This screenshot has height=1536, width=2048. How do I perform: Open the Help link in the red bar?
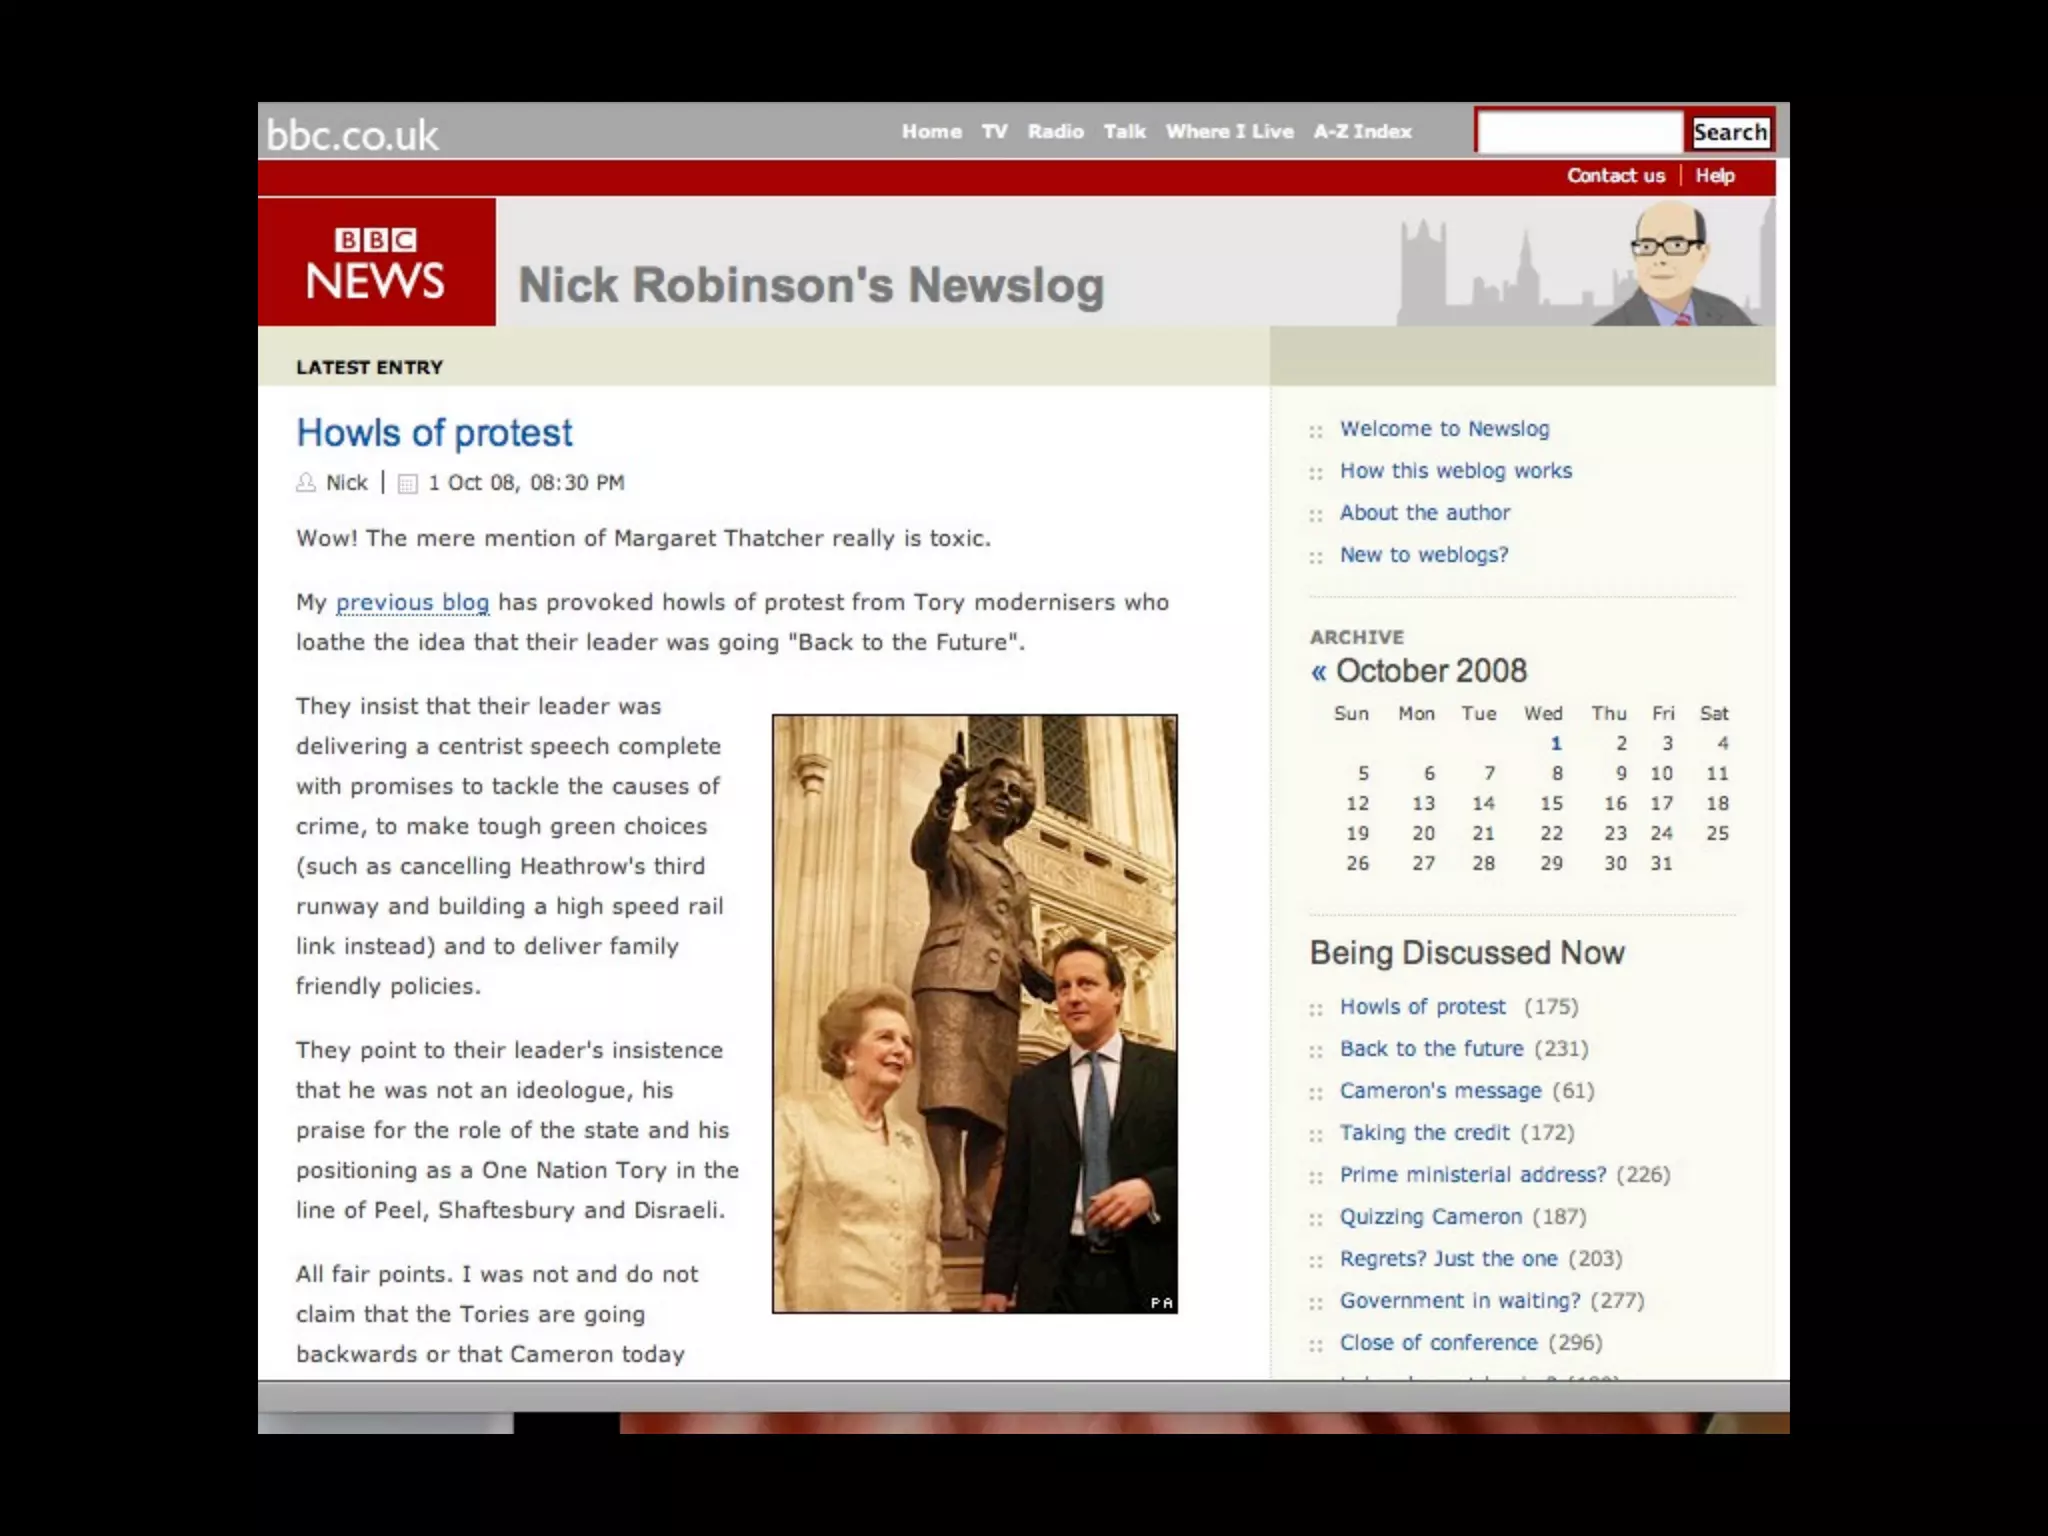click(x=1714, y=176)
